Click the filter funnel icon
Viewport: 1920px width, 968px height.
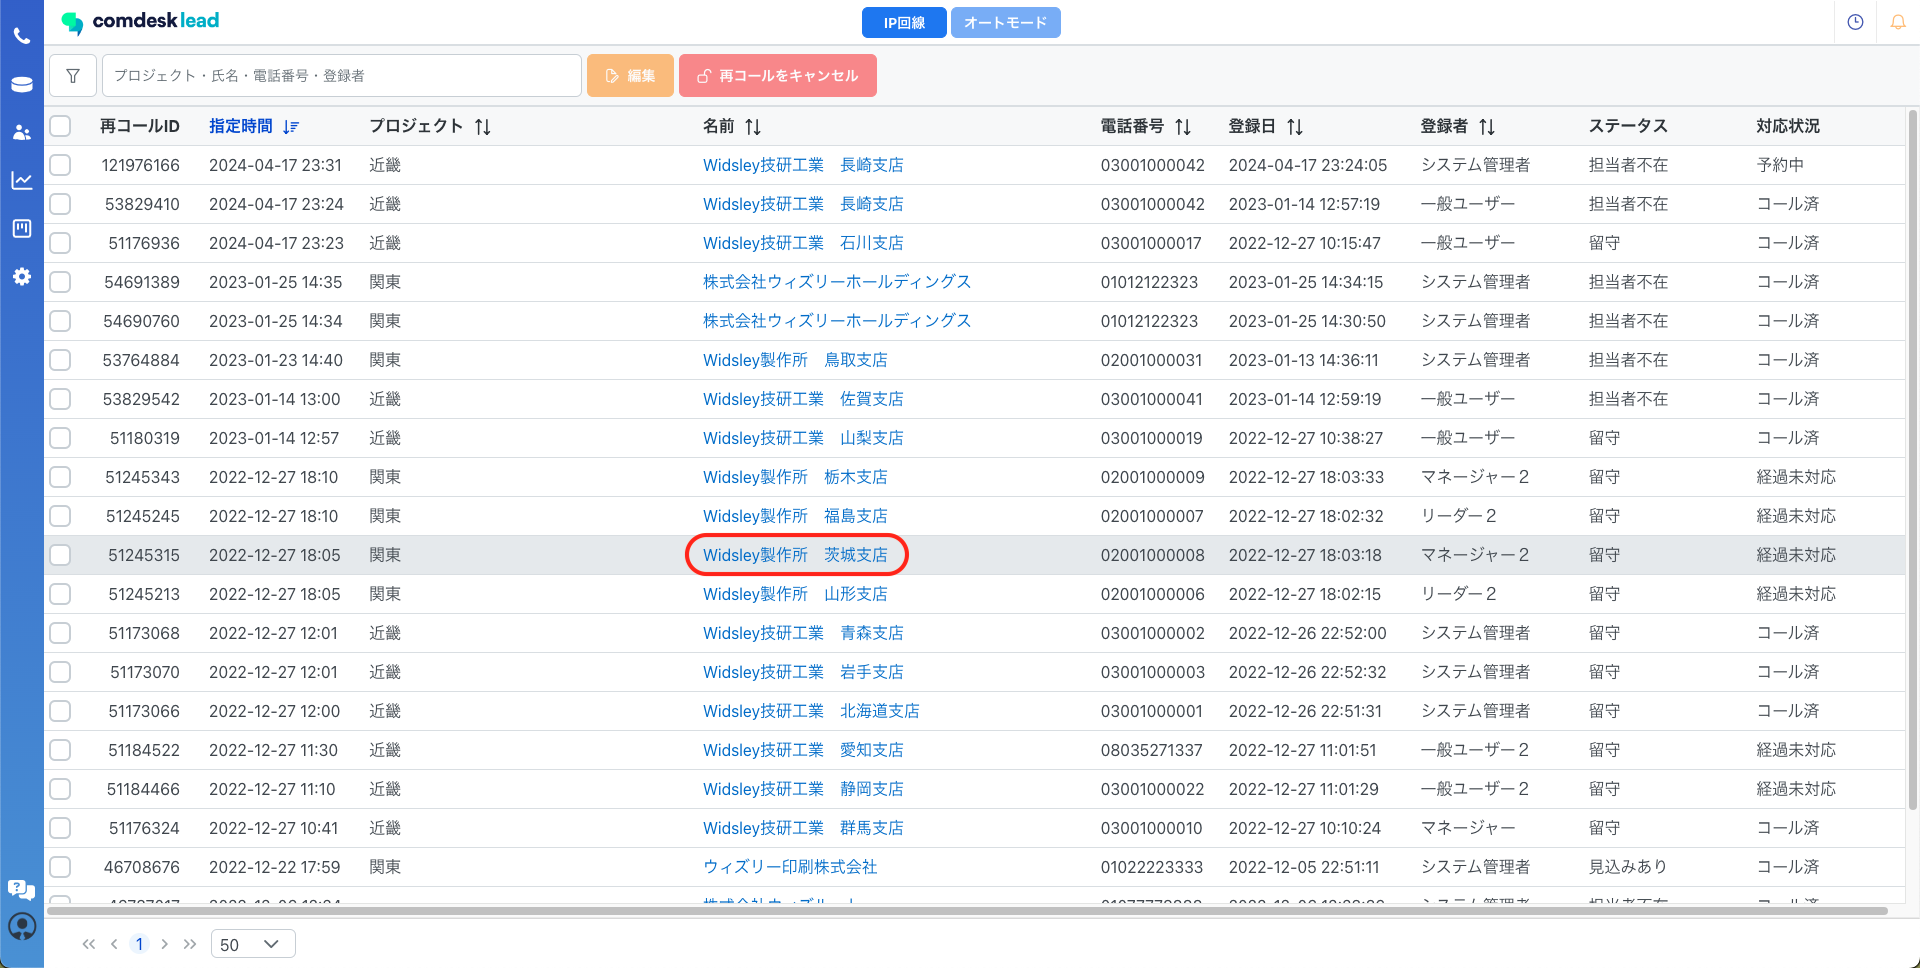click(73, 76)
